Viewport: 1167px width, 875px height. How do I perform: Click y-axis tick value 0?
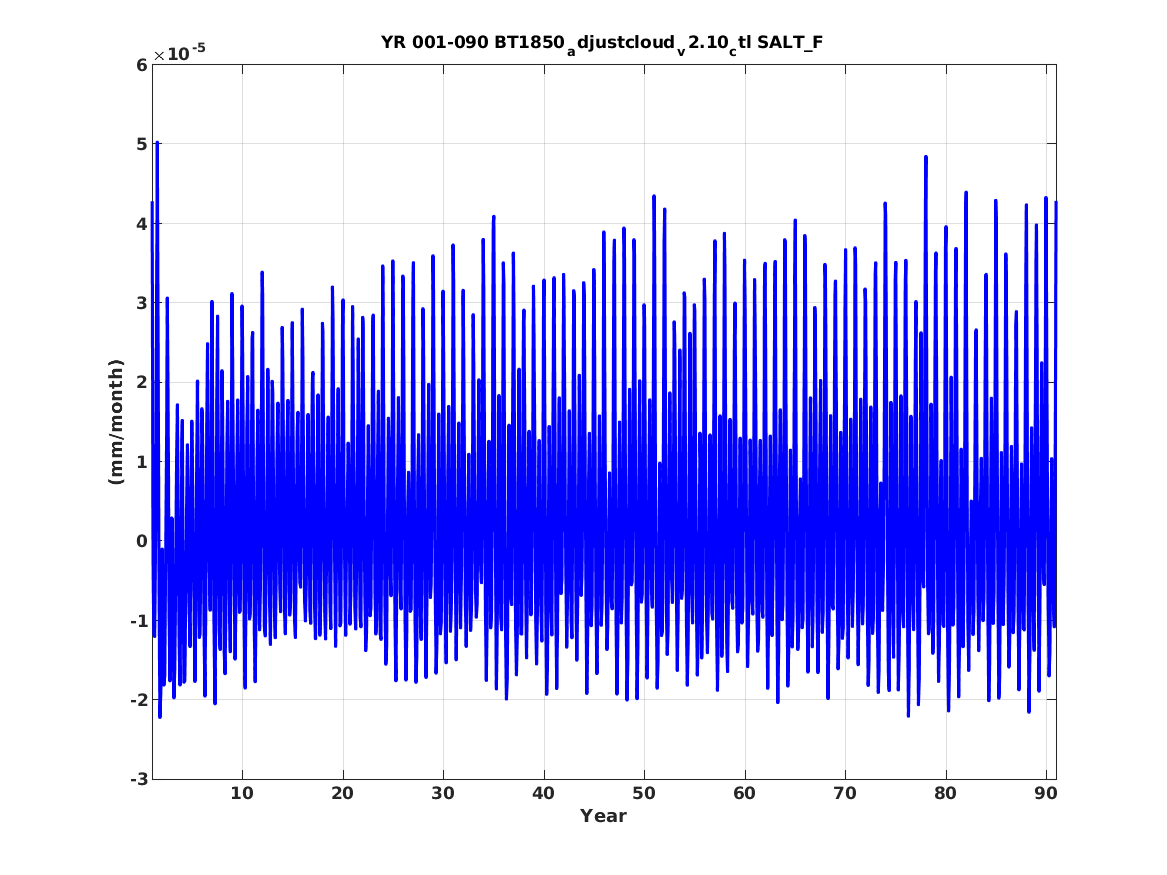point(142,541)
